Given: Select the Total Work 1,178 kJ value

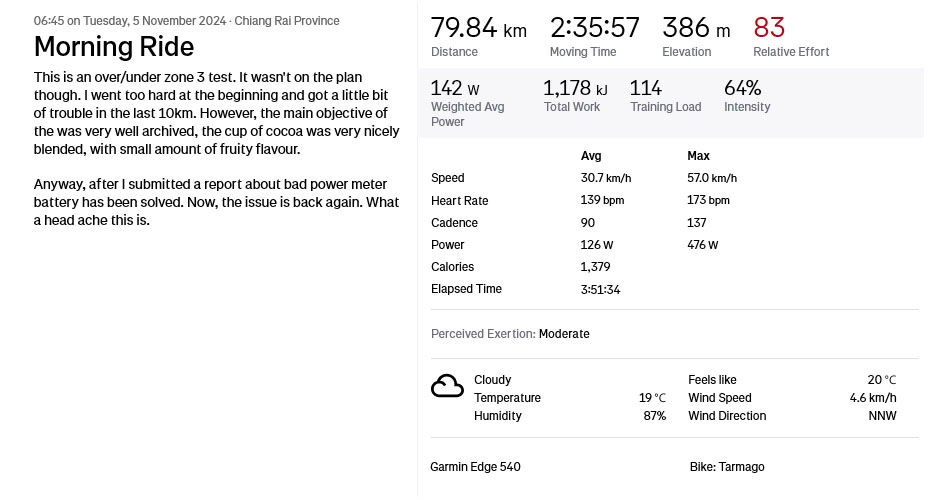Looking at the screenshot, I should [575, 88].
